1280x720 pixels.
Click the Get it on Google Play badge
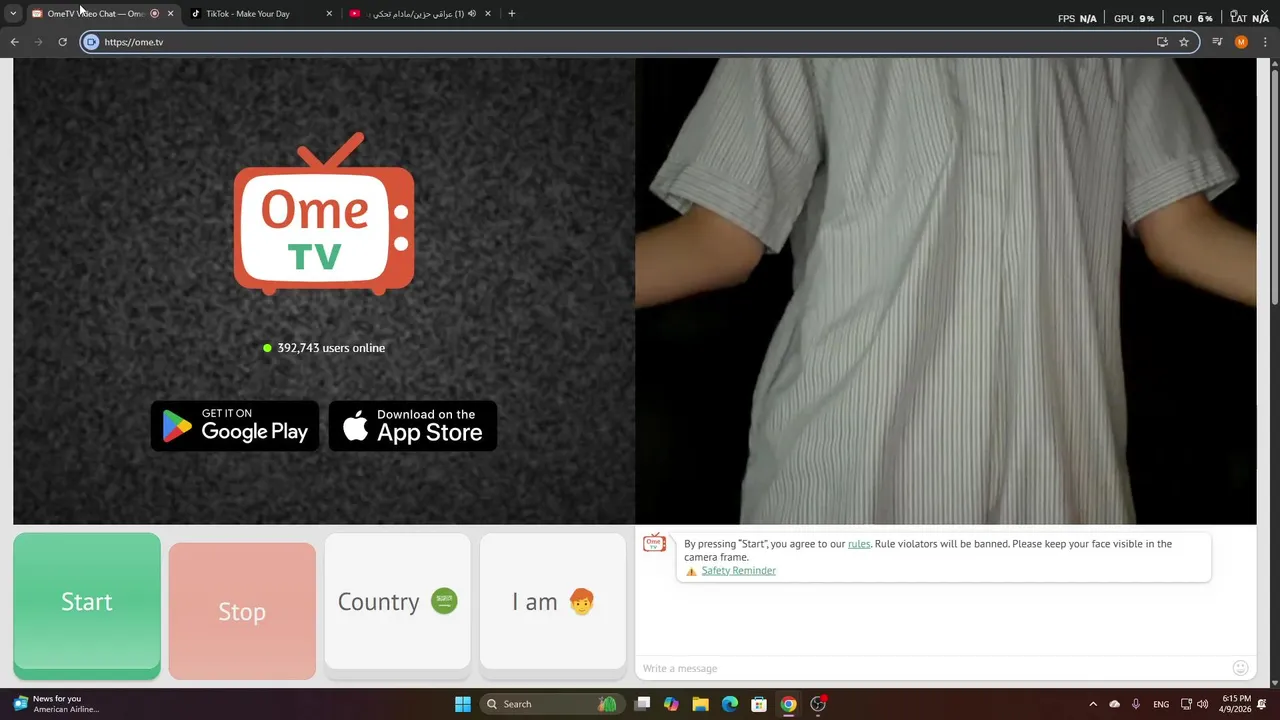click(235, 426)
